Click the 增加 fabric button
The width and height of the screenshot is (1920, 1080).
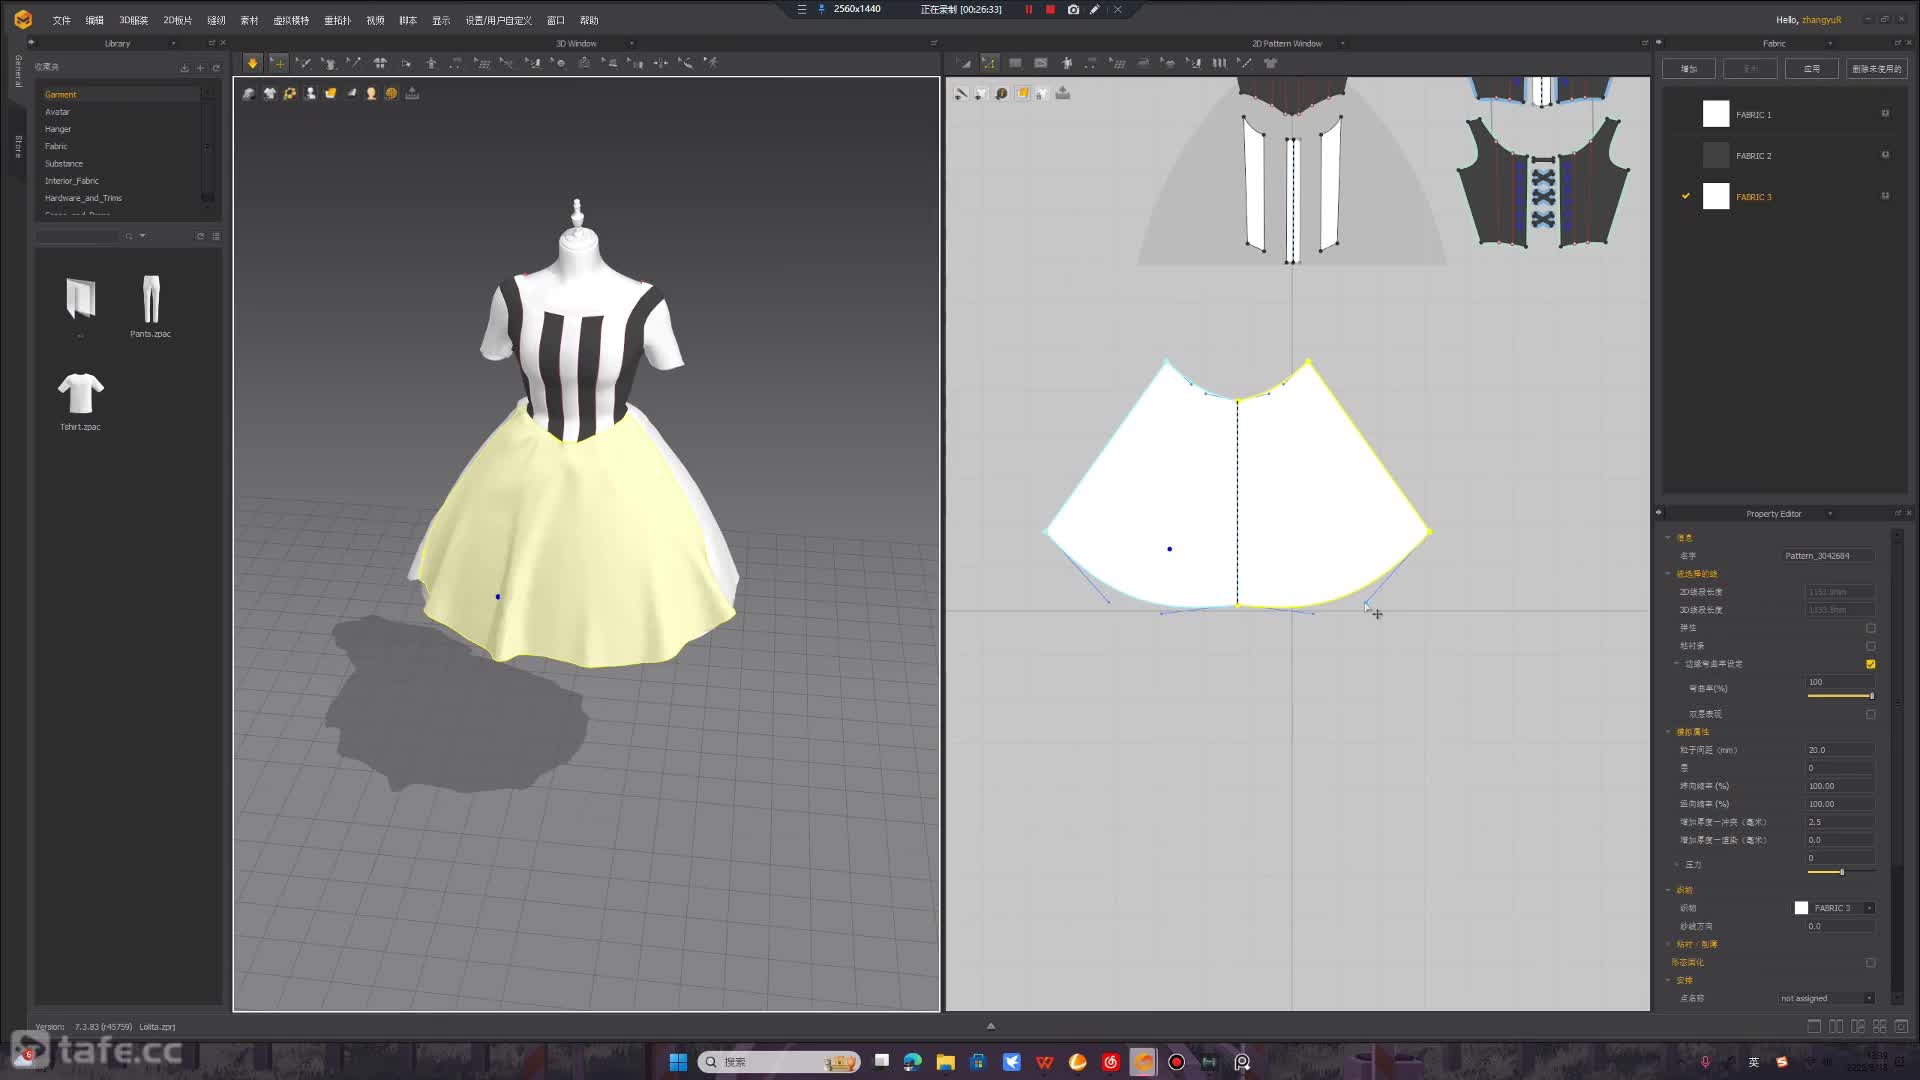click(x=1688, y=69)
